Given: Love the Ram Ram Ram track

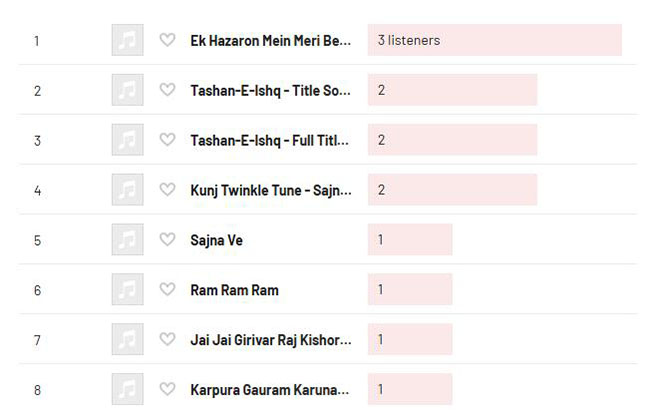Looking at the screenshot, I should click(167, 289).
